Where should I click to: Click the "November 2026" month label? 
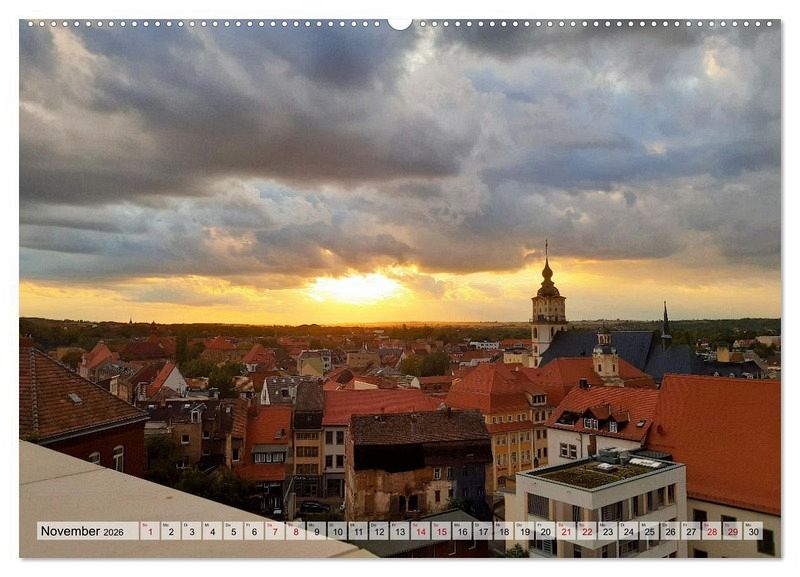tap(82, 531)
